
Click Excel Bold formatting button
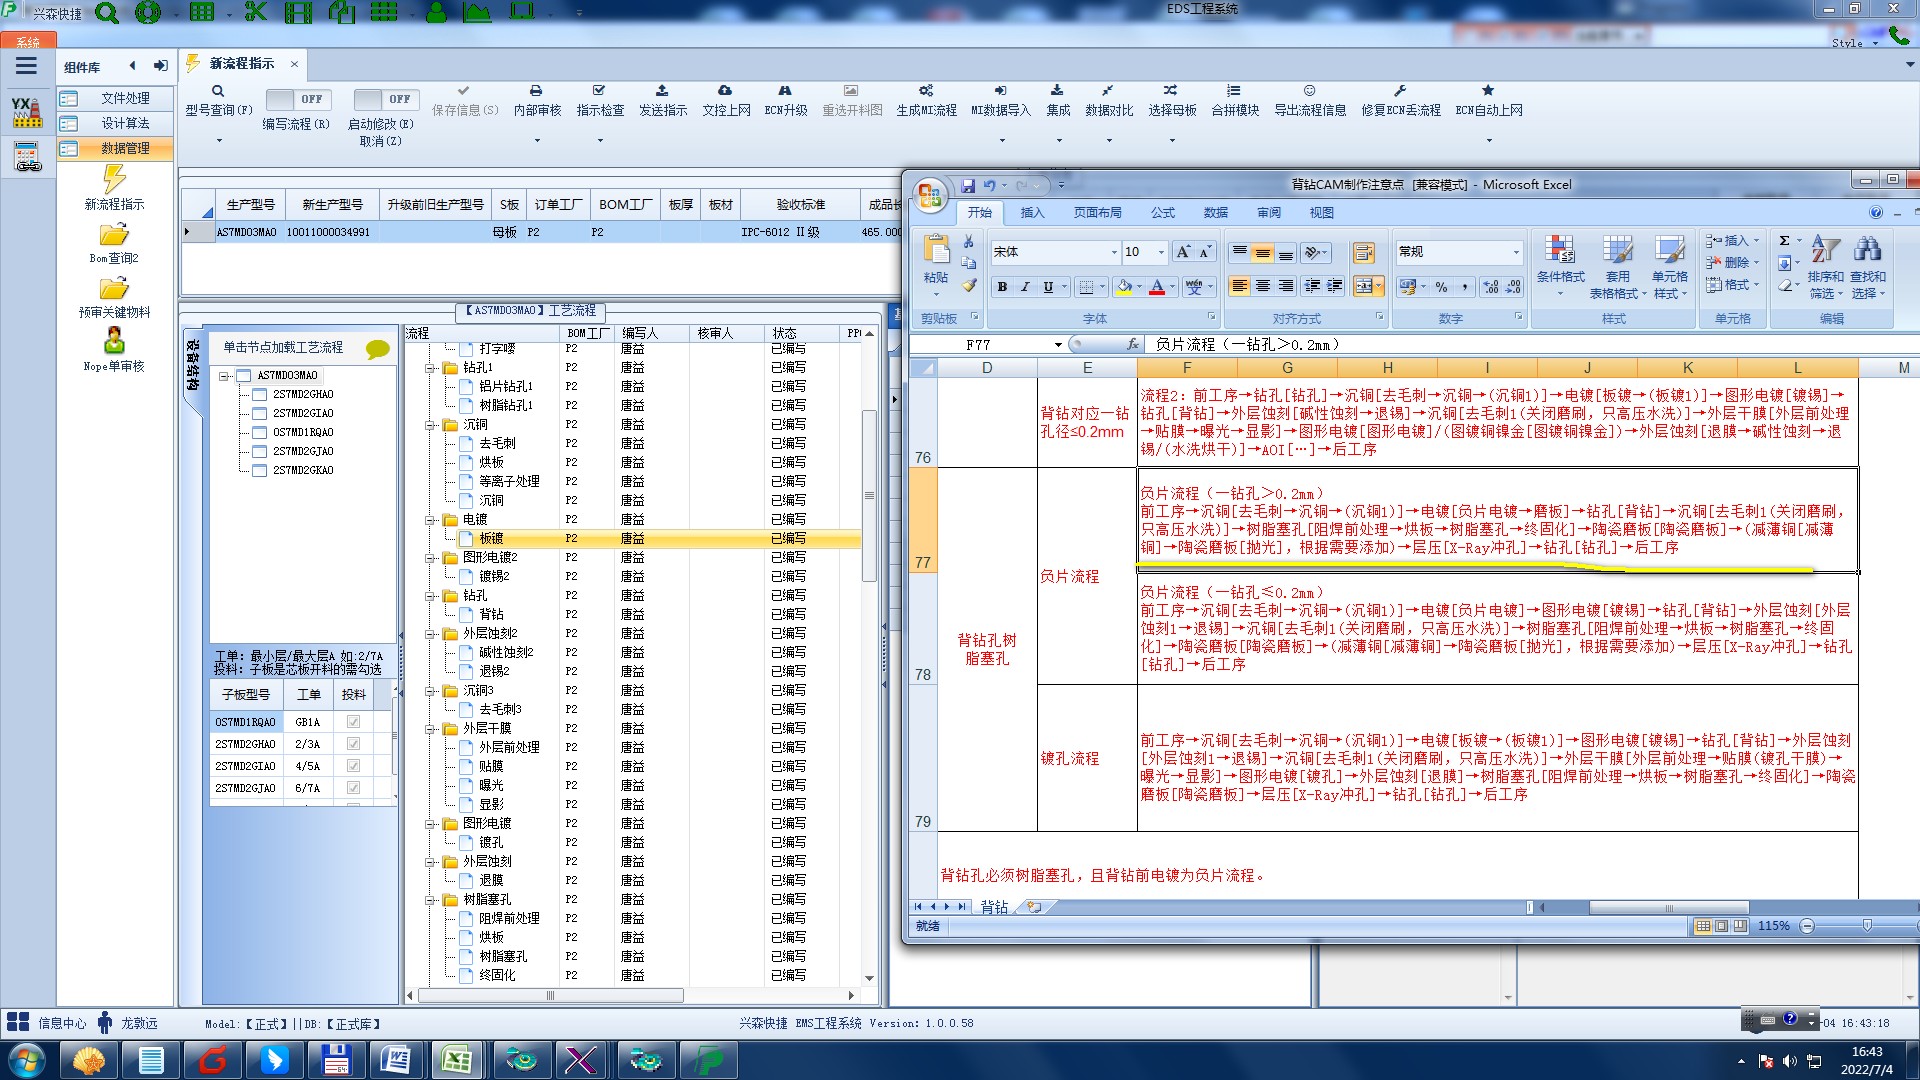(1002, 287)
